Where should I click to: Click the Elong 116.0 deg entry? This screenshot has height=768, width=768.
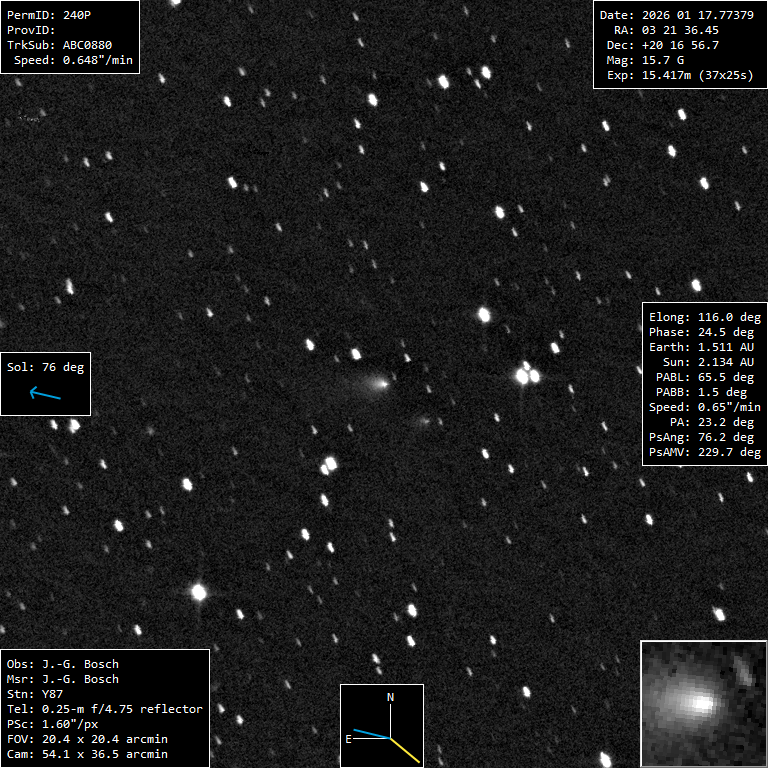(x=704, y=317)
